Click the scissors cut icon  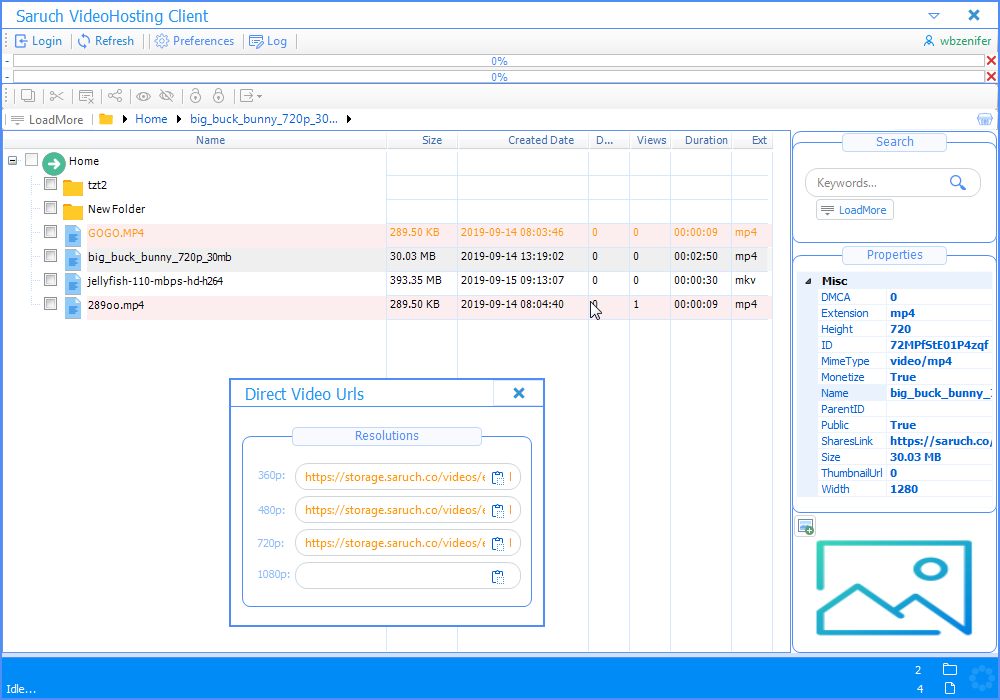(x=57, y=96)
